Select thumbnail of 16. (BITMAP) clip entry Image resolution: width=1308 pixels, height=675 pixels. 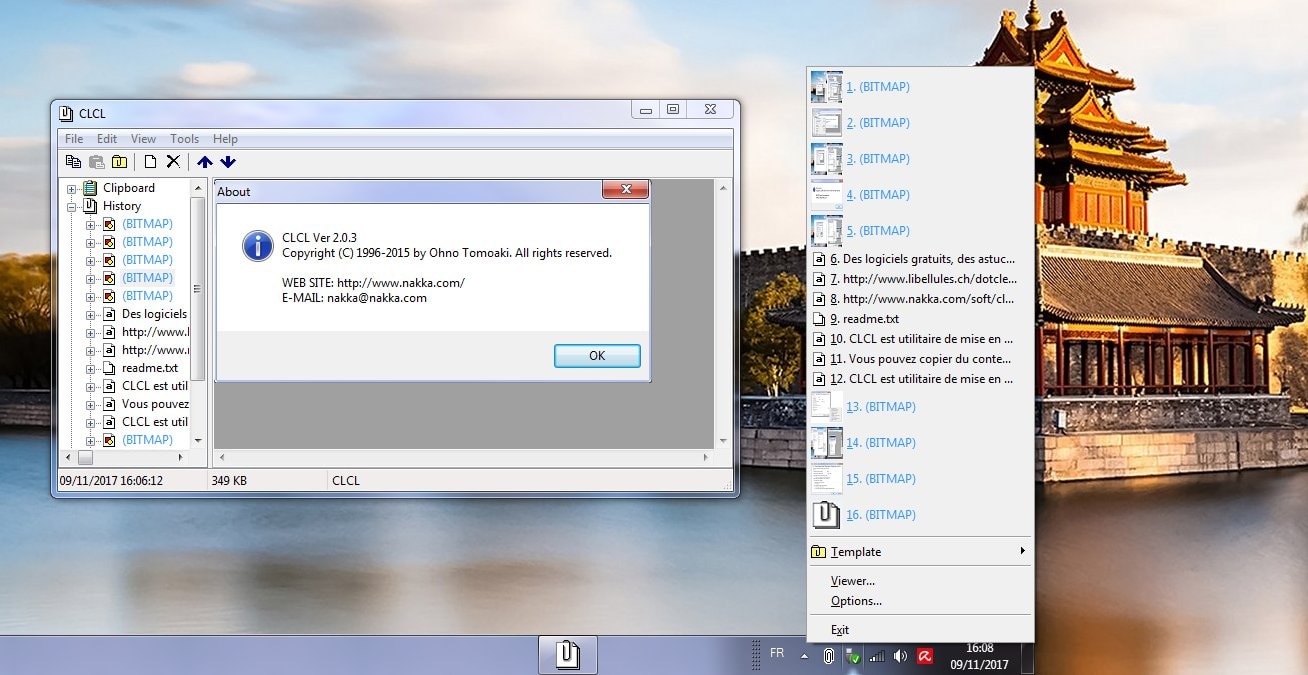click(x=826, y=515)
